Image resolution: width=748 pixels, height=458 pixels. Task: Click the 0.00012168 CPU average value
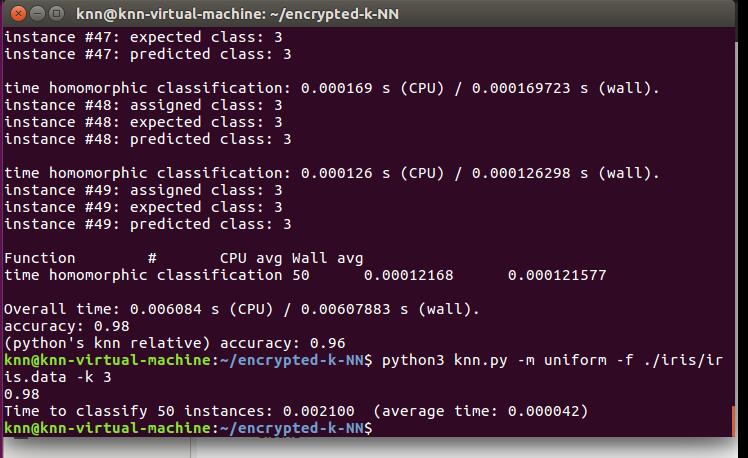click(405, 275)
